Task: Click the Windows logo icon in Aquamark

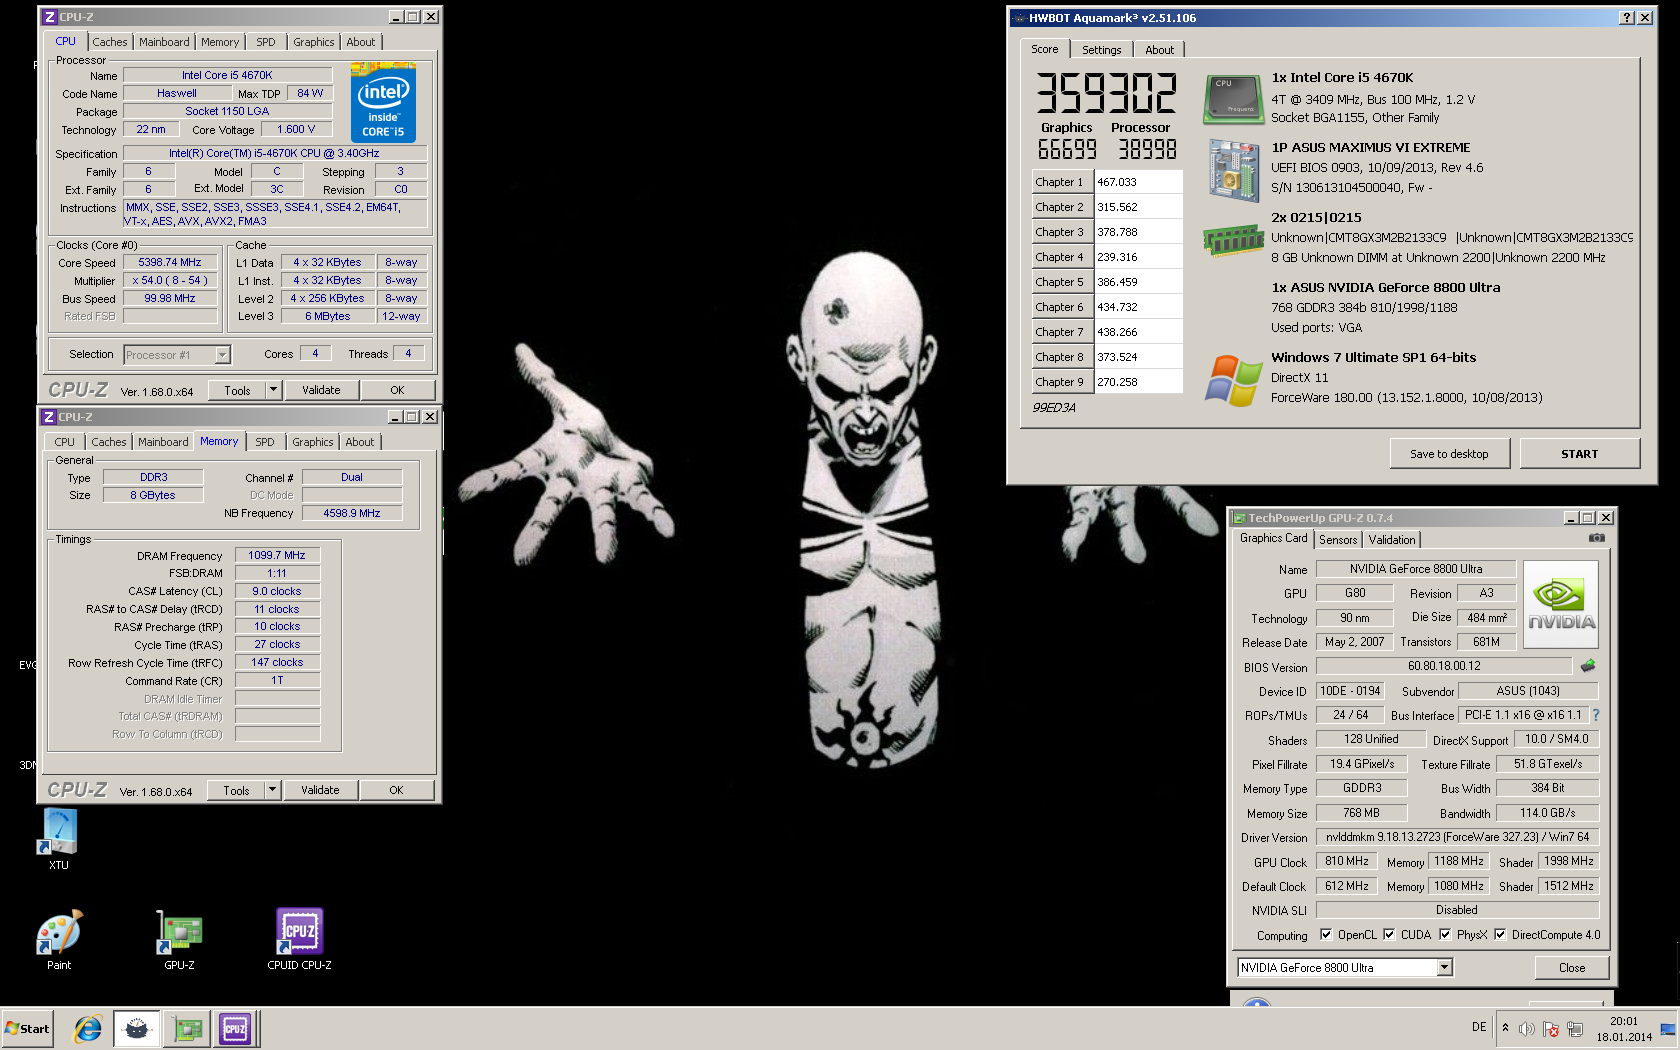Action: [1234, 381]
